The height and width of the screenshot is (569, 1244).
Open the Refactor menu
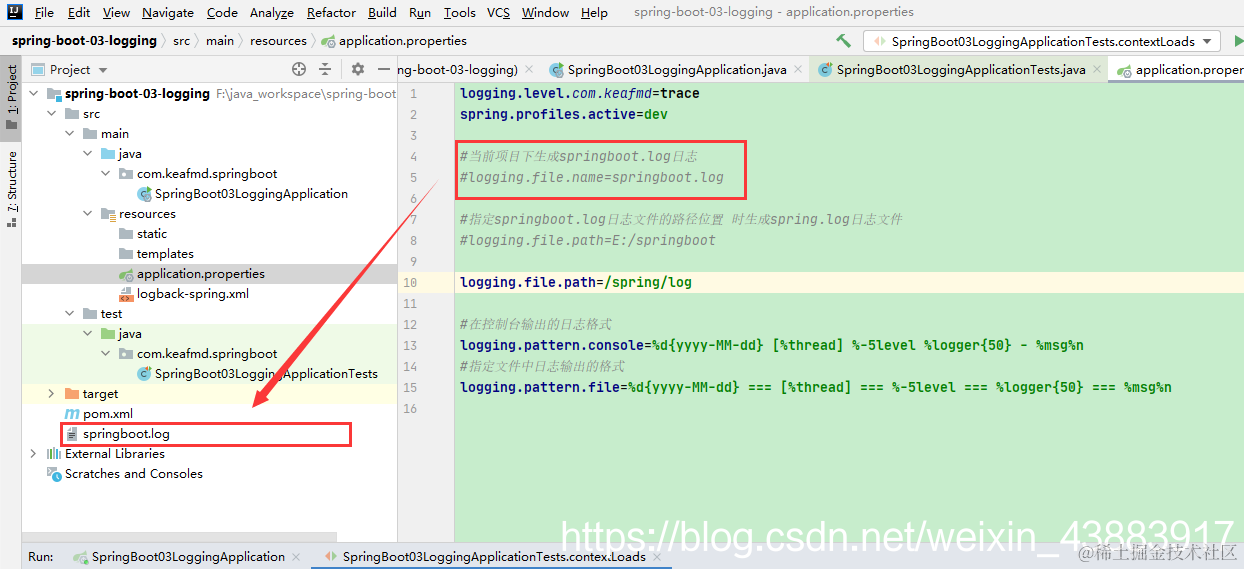coord(331,12)
